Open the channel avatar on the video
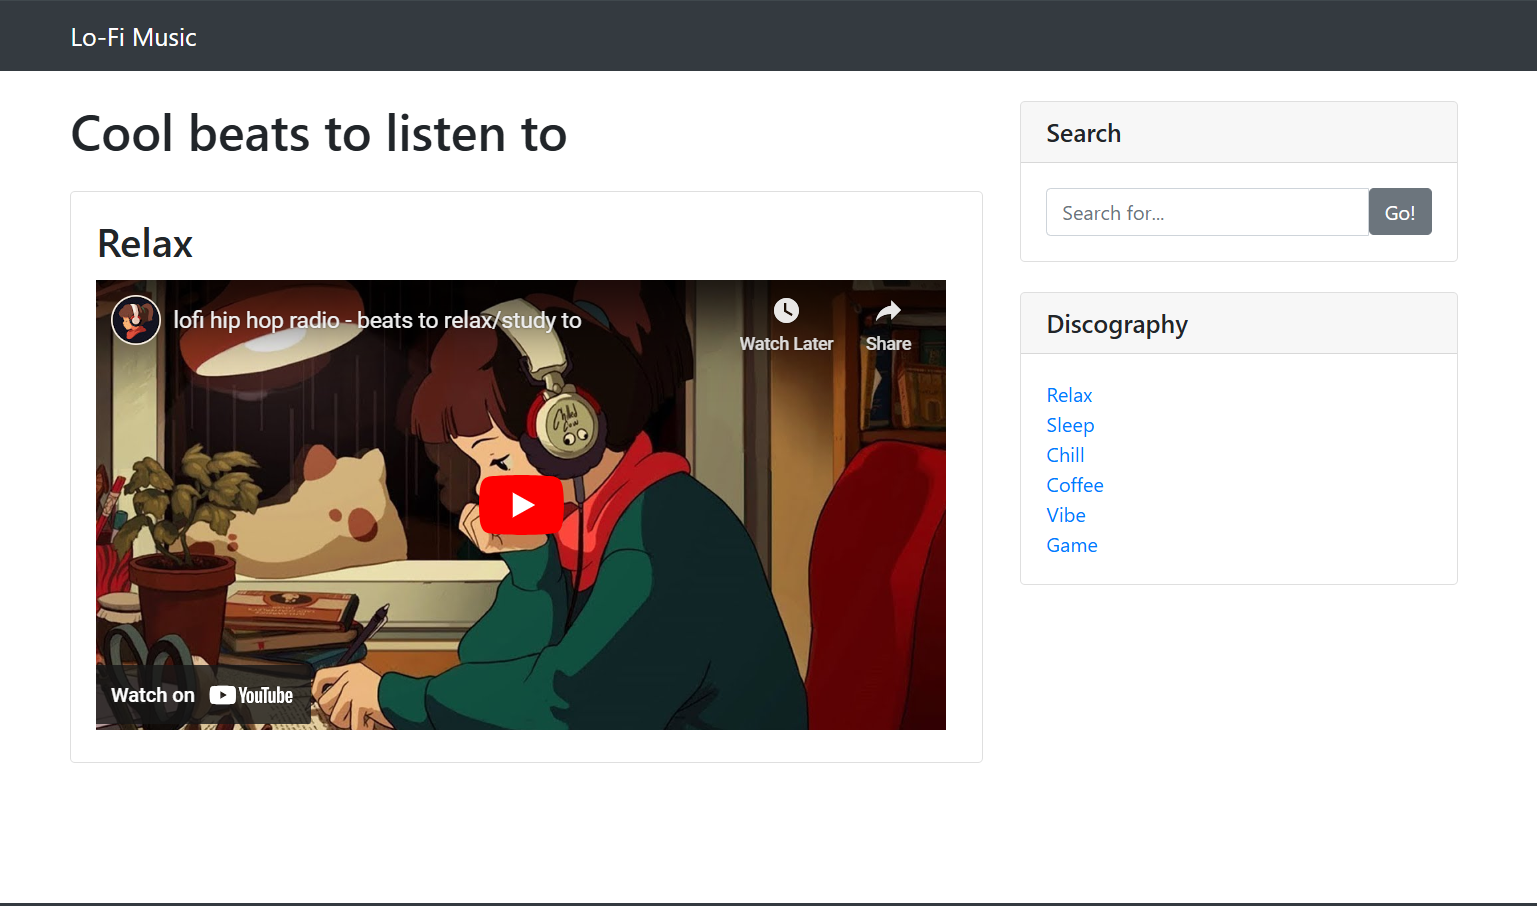 click(136, 320)
